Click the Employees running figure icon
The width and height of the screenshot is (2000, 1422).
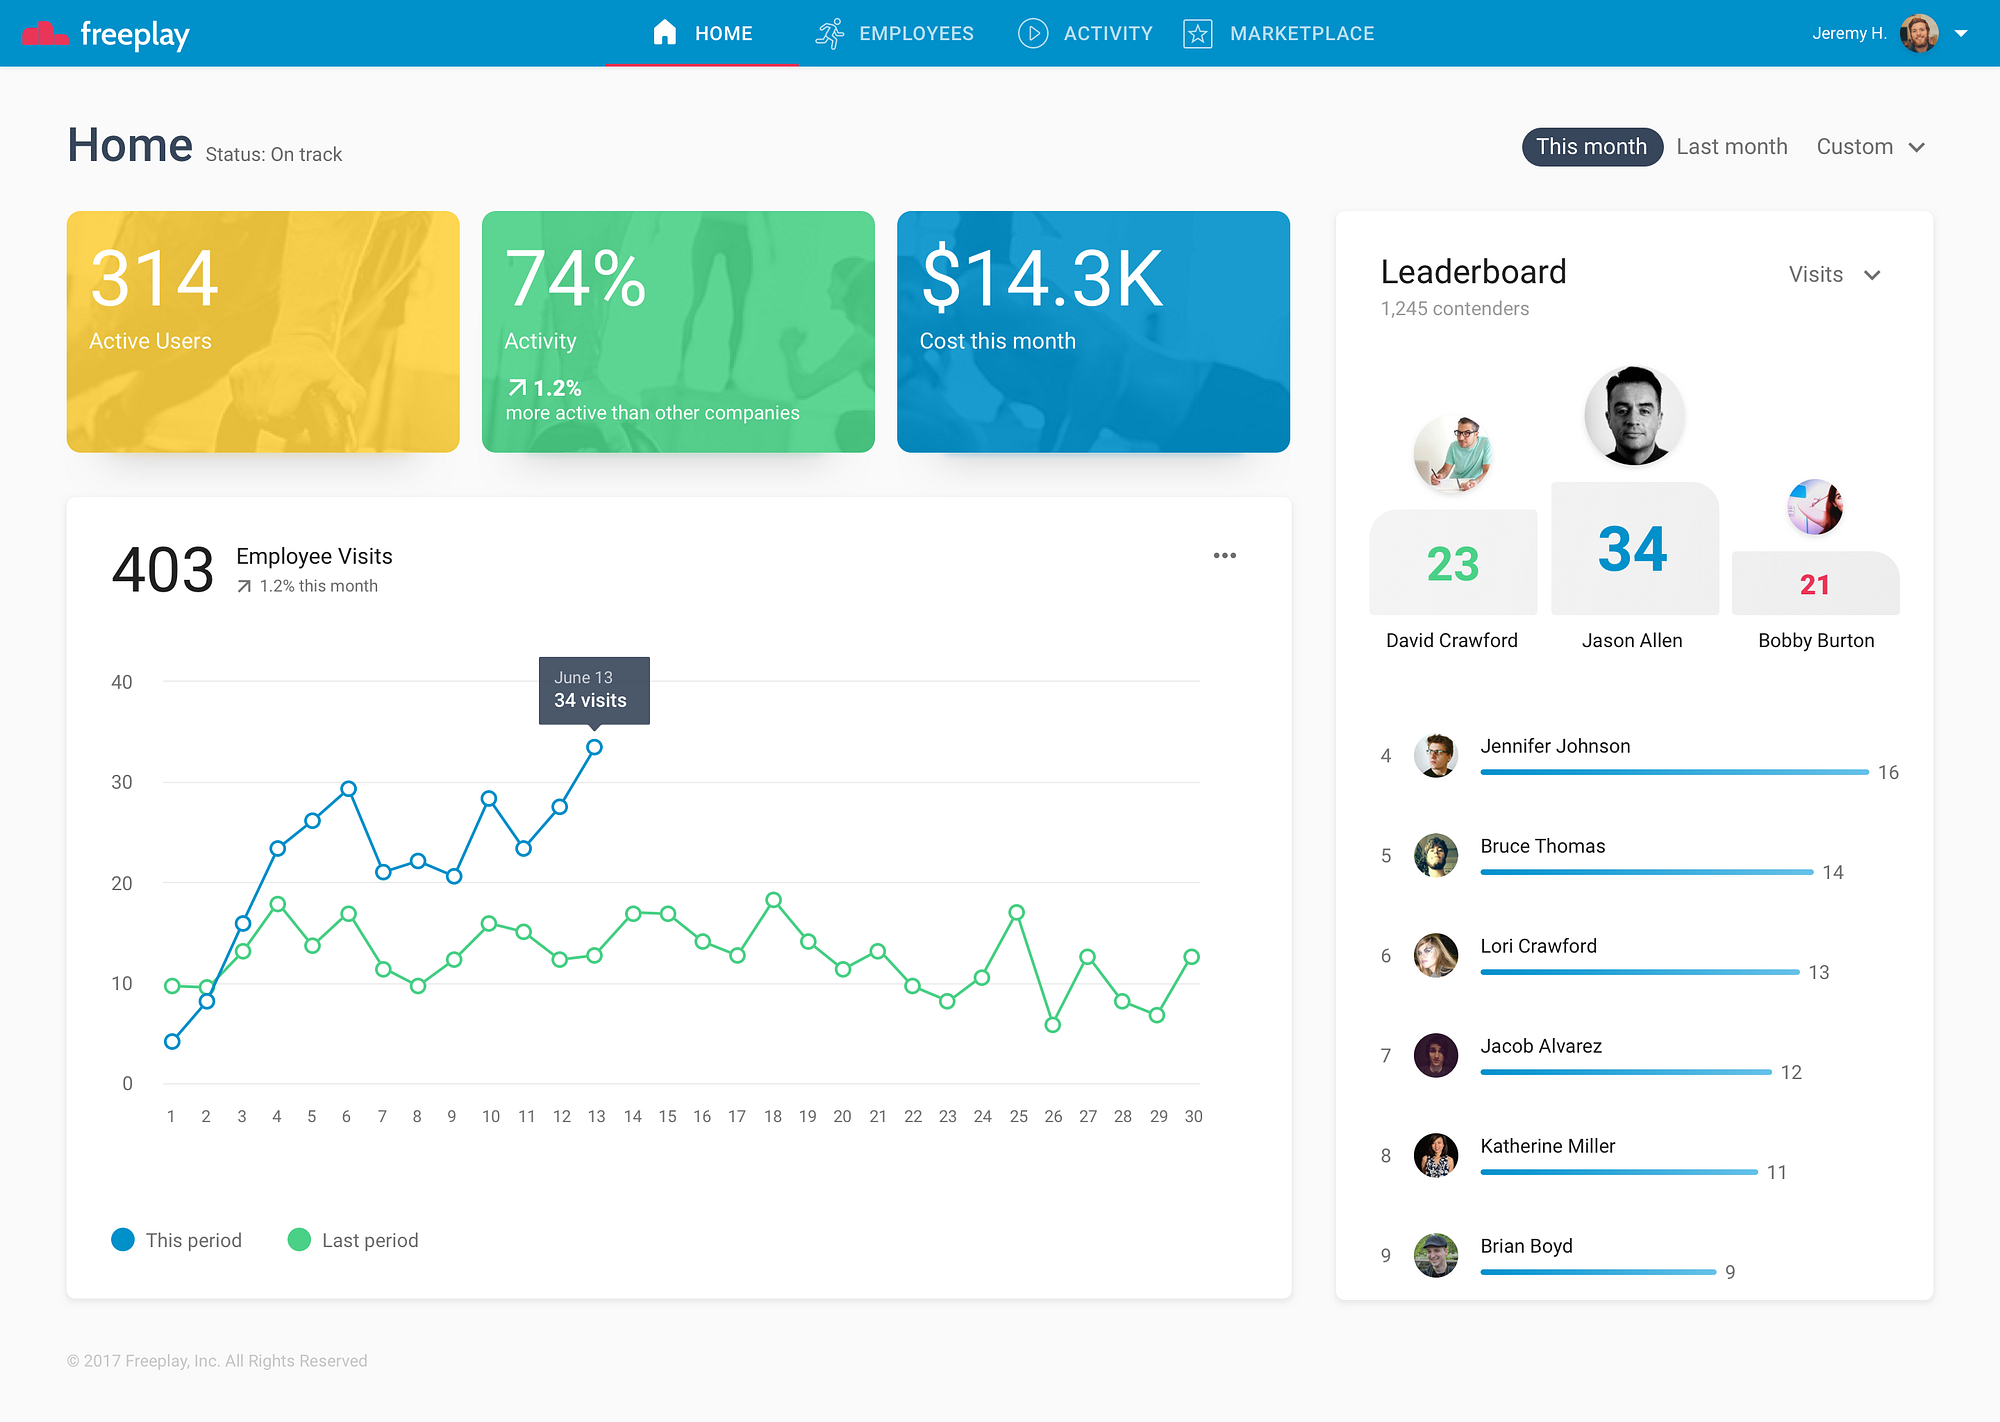[829, 33]
